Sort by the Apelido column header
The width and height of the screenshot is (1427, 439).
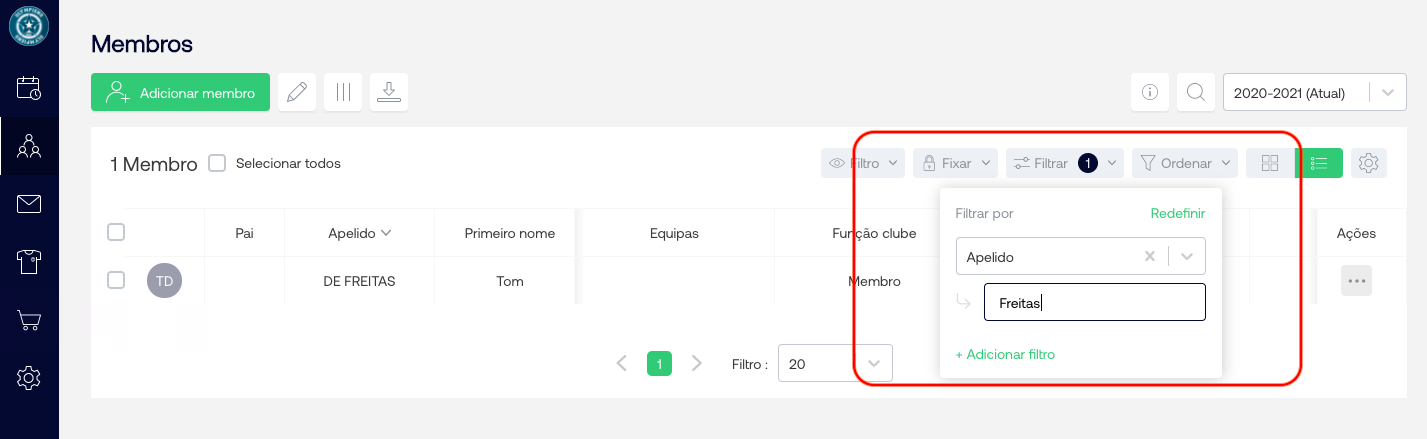tap(359, 233)
